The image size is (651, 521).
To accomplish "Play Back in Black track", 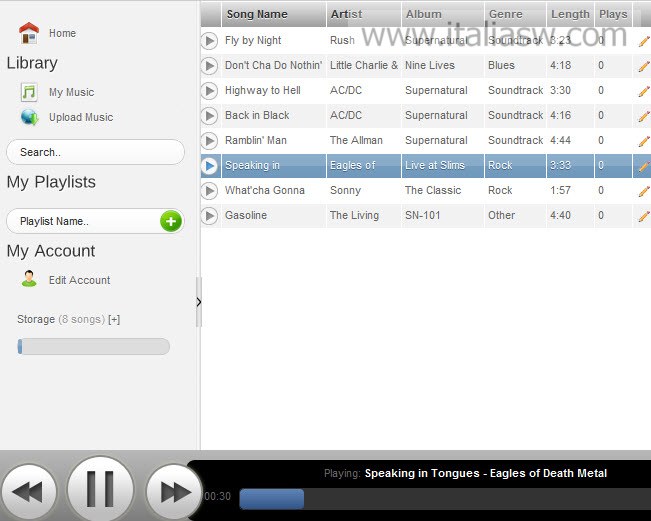I will 210,115.
